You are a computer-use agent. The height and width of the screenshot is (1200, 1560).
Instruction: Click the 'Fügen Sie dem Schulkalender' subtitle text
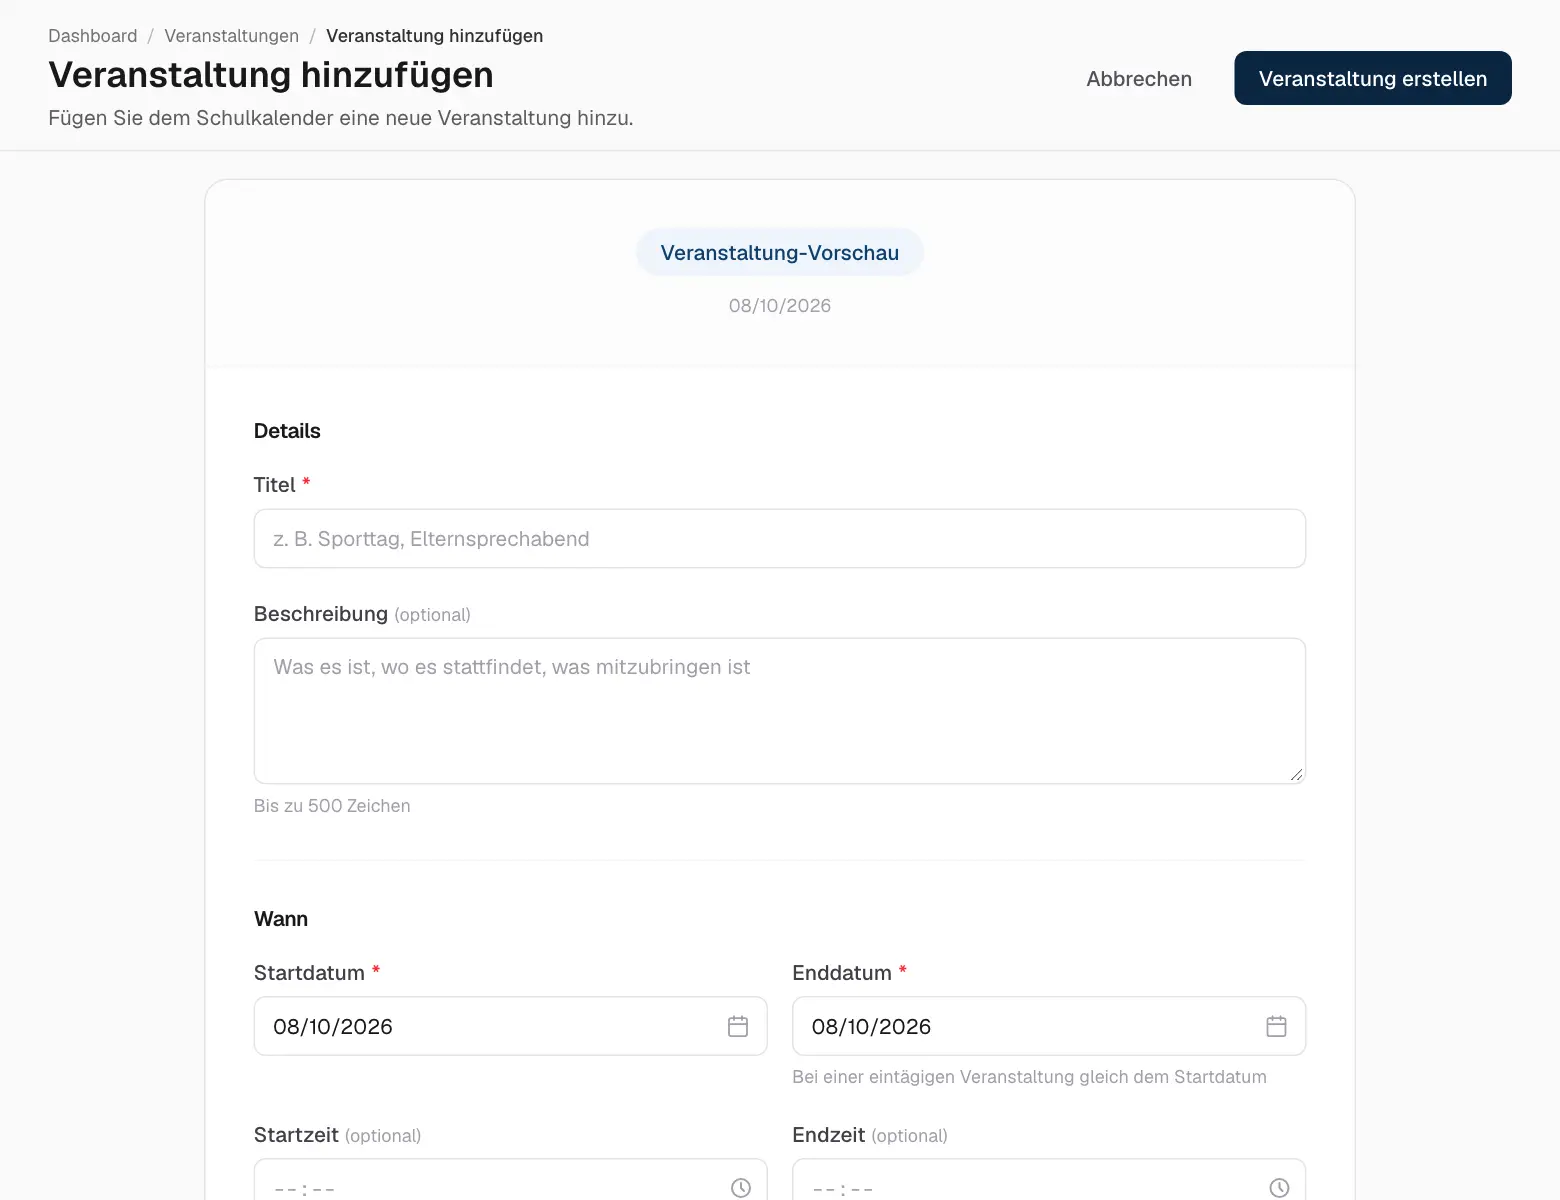[x=341, y=118]
